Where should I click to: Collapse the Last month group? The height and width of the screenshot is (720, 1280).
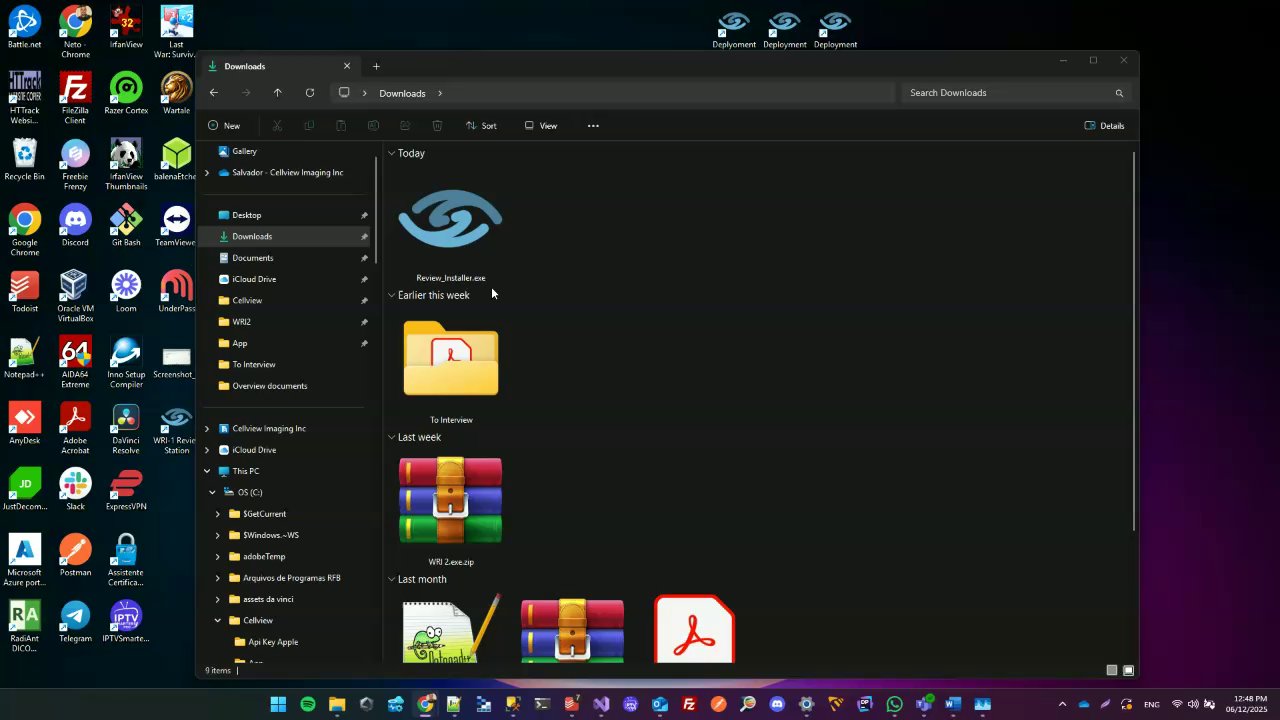[391, 579]
